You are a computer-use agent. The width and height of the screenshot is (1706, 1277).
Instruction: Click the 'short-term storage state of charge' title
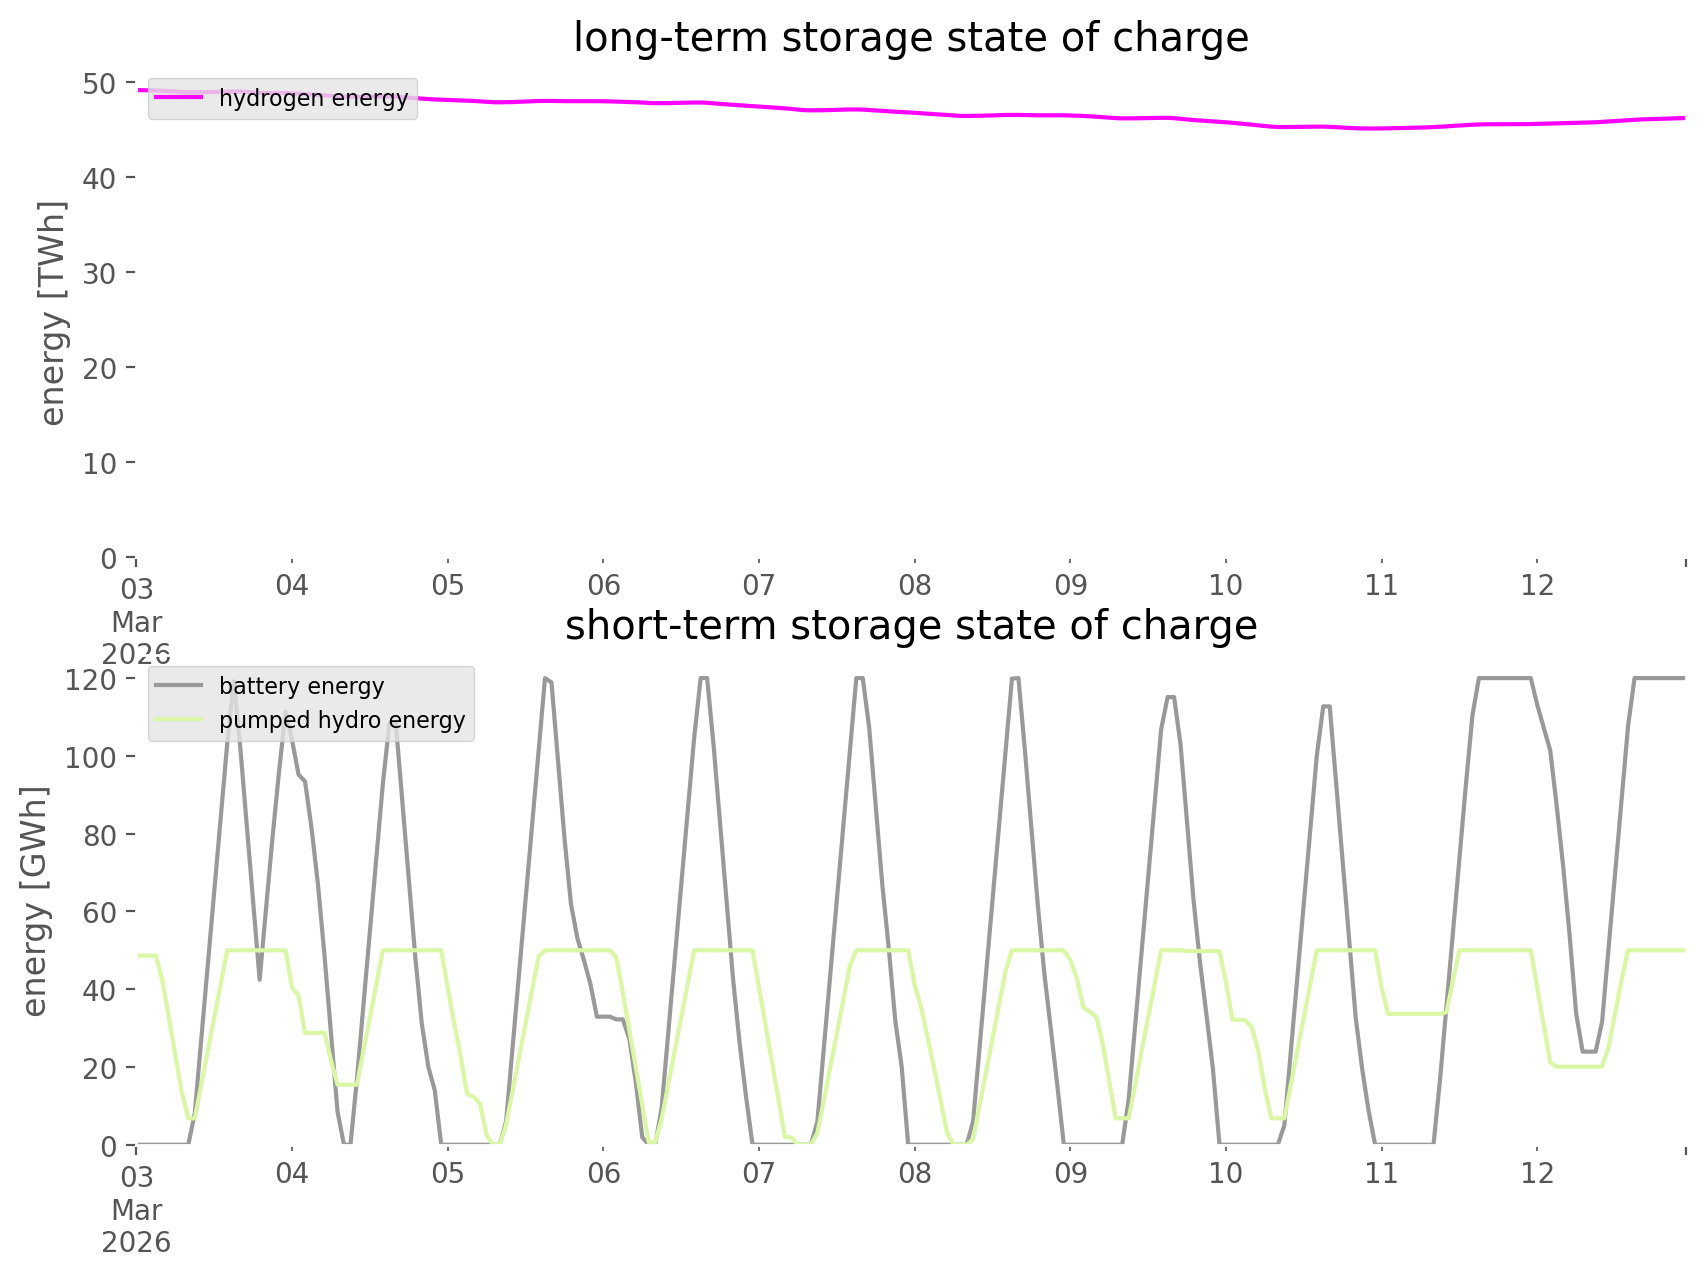pos(910,626)
